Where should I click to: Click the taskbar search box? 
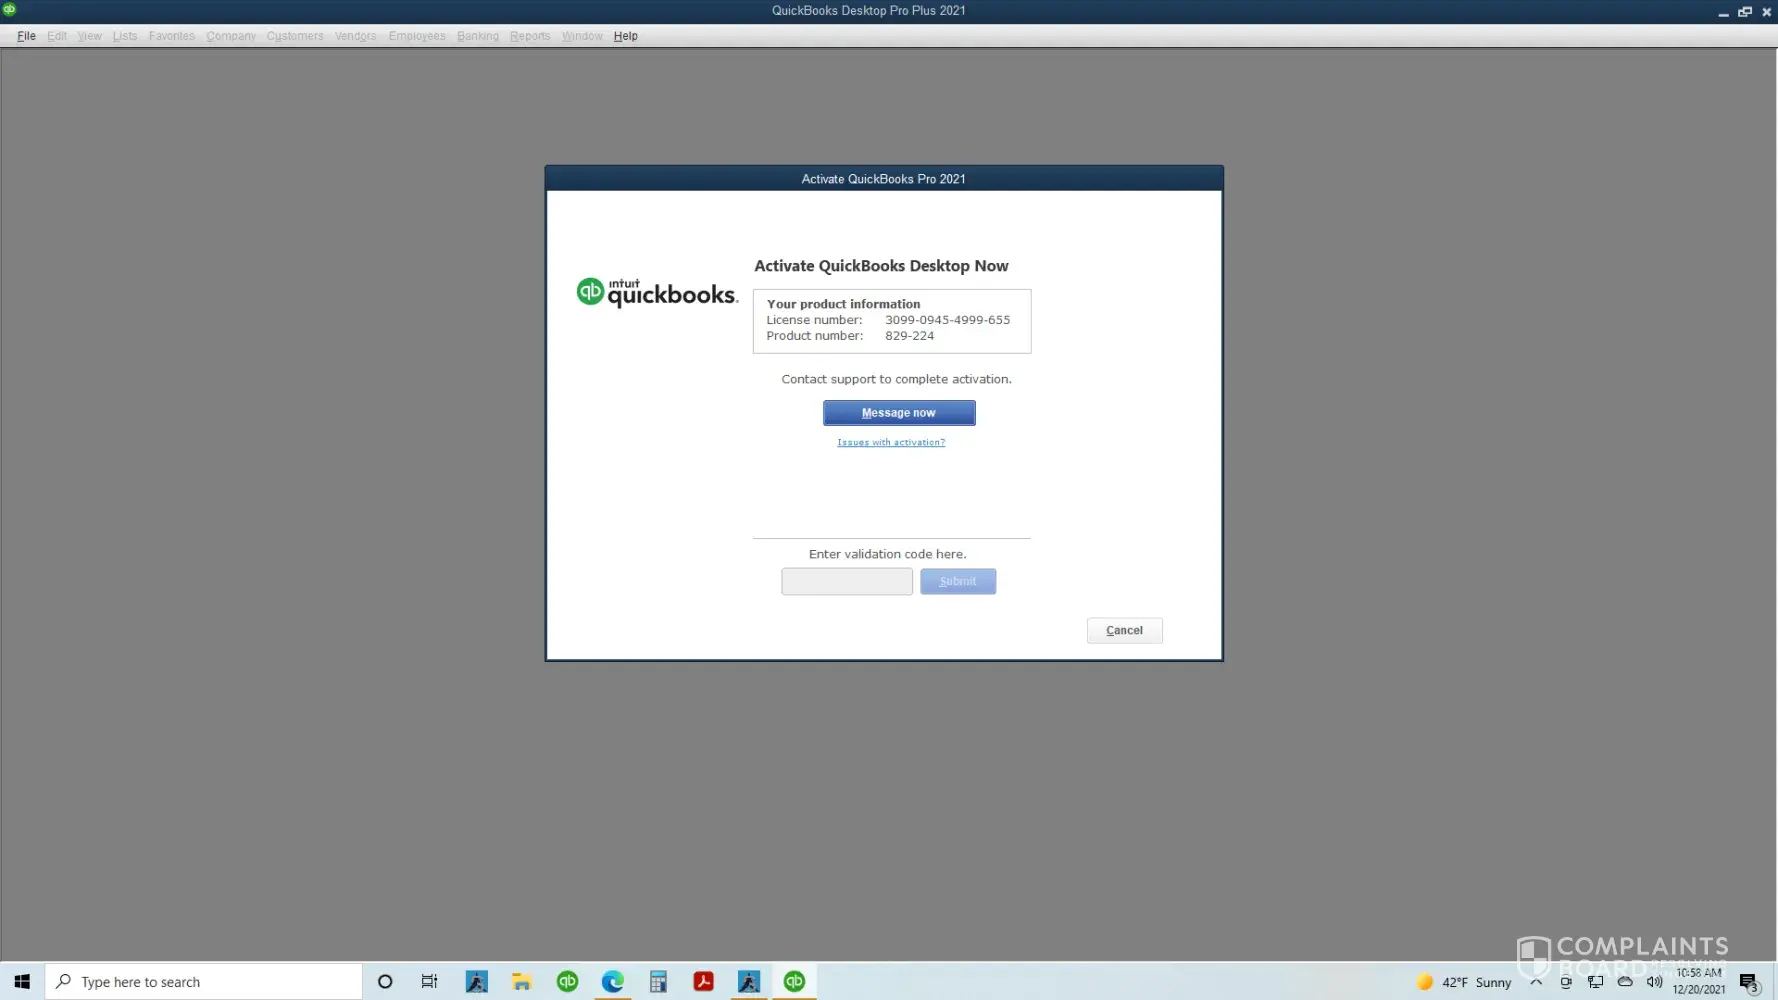pos(204,982)
